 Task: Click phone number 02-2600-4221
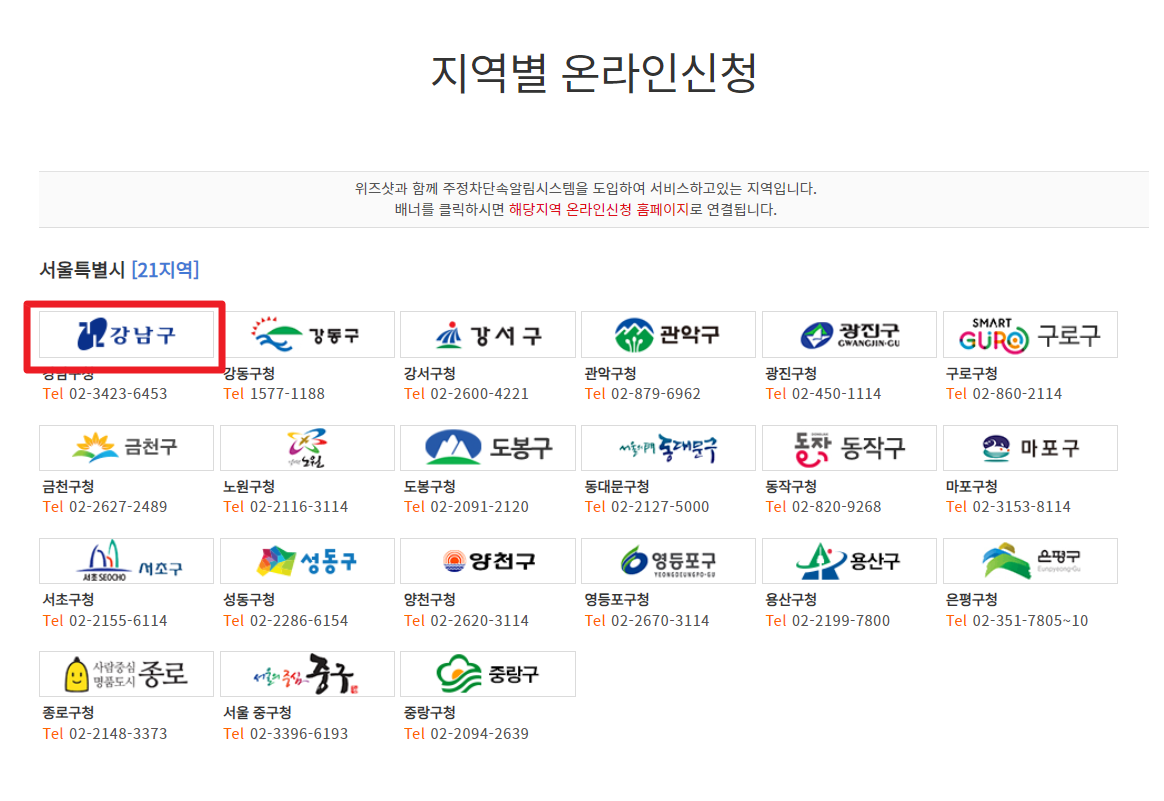[480, 394]
